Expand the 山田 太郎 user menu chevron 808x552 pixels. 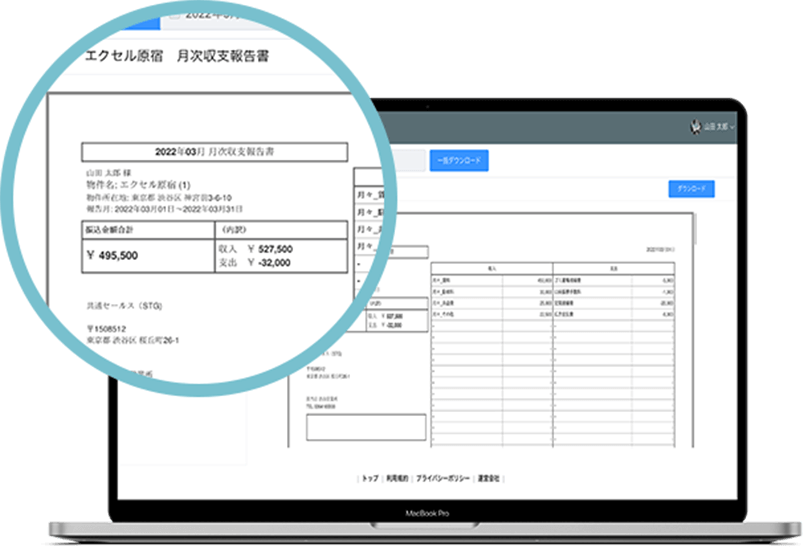[x=733, y=128]
